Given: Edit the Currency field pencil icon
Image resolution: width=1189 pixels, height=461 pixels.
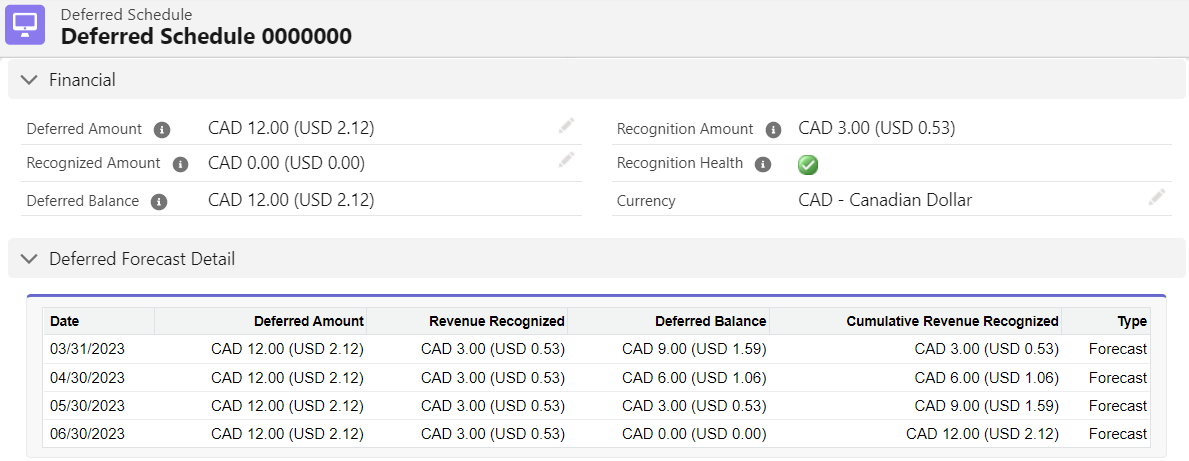Looking at the screenshot, I should coord(1157,197).
